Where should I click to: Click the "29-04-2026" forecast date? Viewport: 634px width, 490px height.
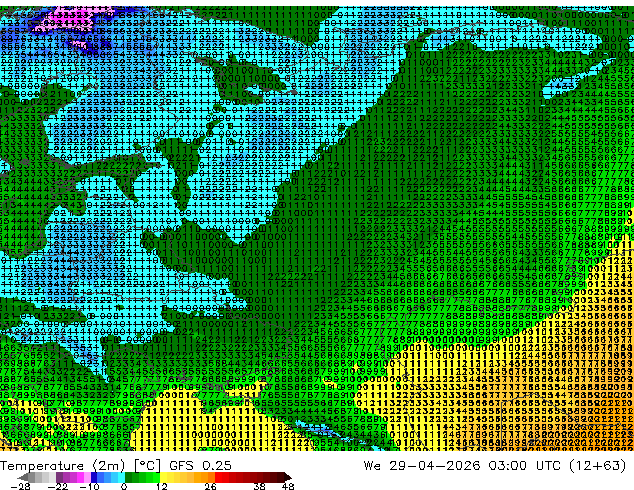[x=435, y=466]
